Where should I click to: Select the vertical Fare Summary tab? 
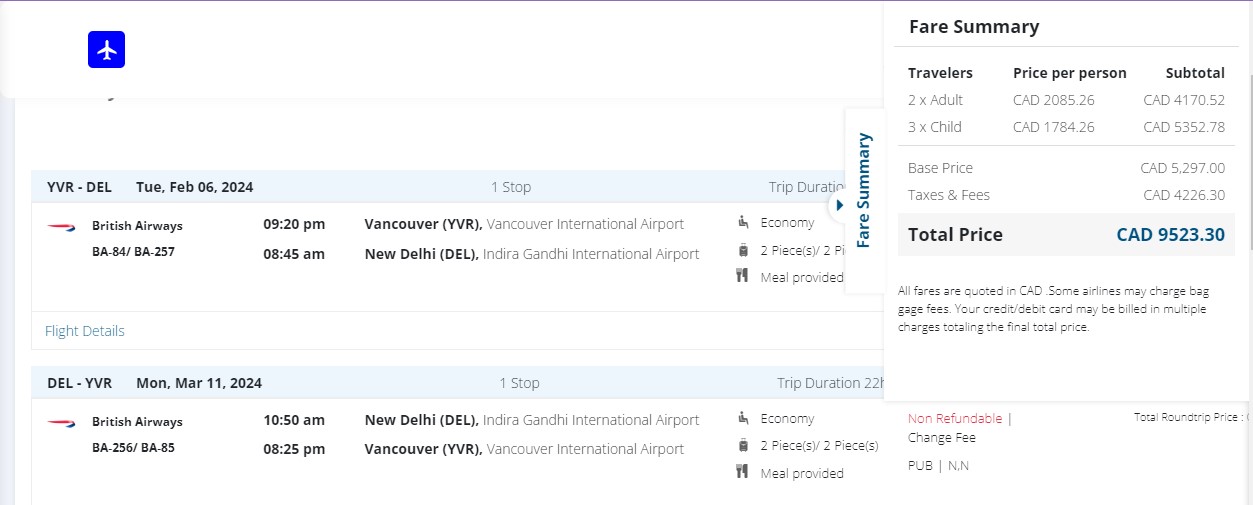[864, 190]
